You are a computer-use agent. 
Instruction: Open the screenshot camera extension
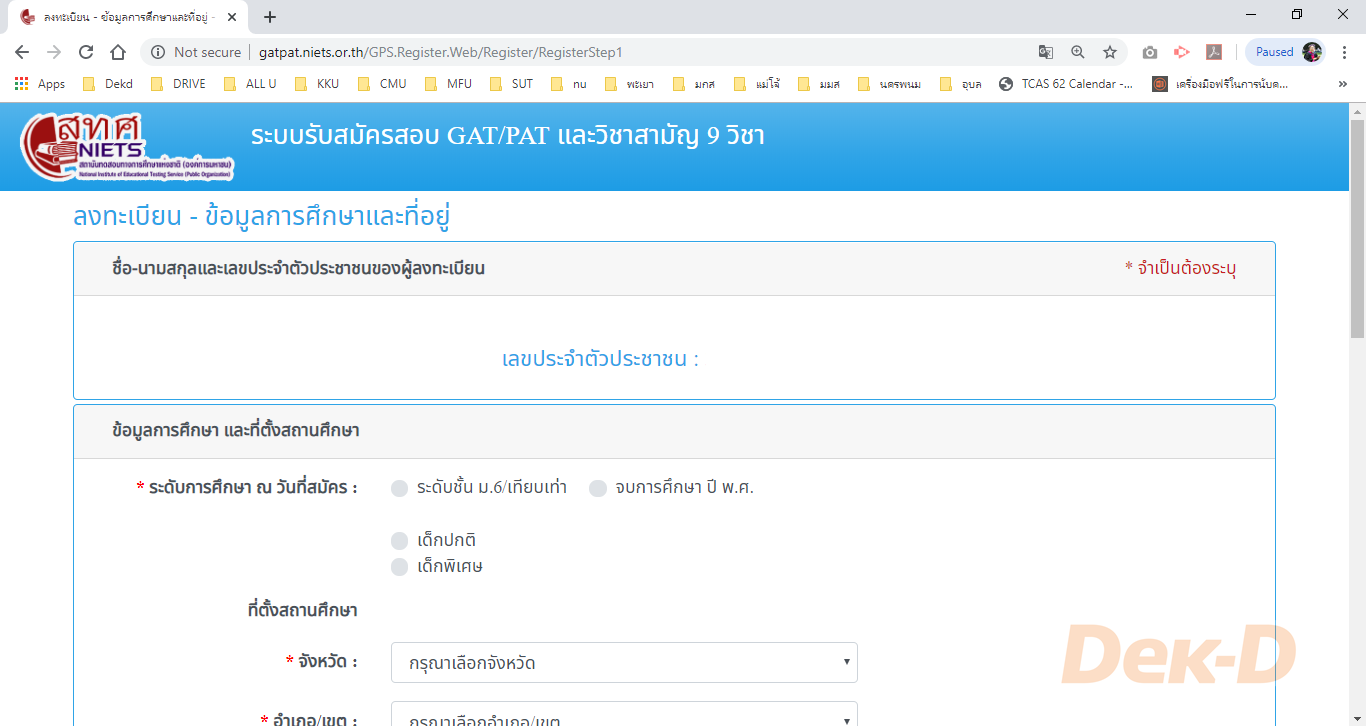1149,51
